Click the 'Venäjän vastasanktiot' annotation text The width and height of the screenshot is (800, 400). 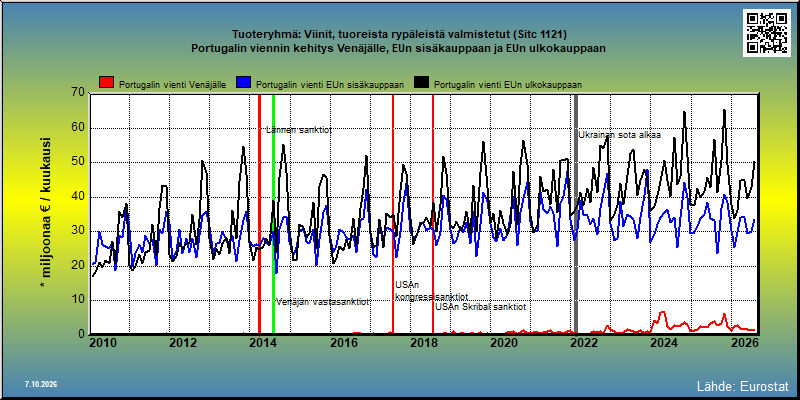coord(322,302)
